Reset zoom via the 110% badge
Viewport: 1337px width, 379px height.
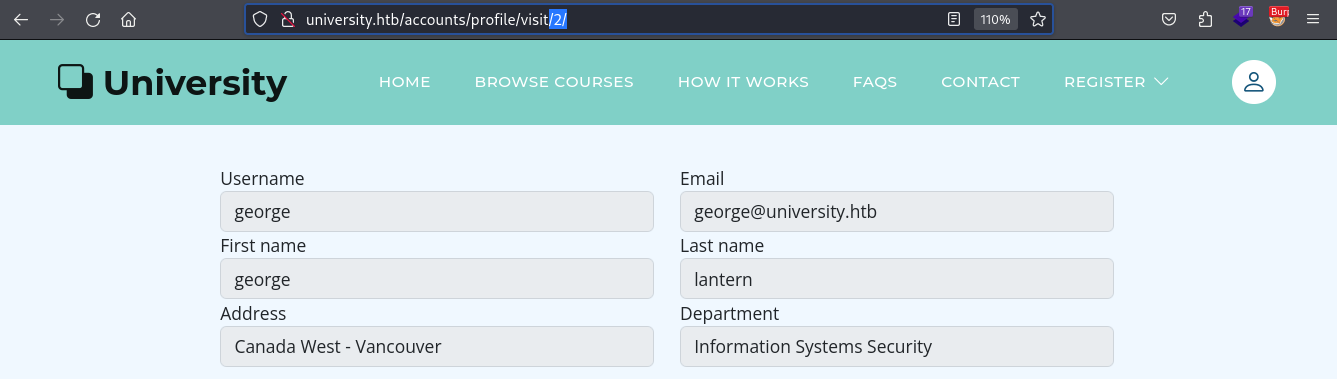click(995, 19)
